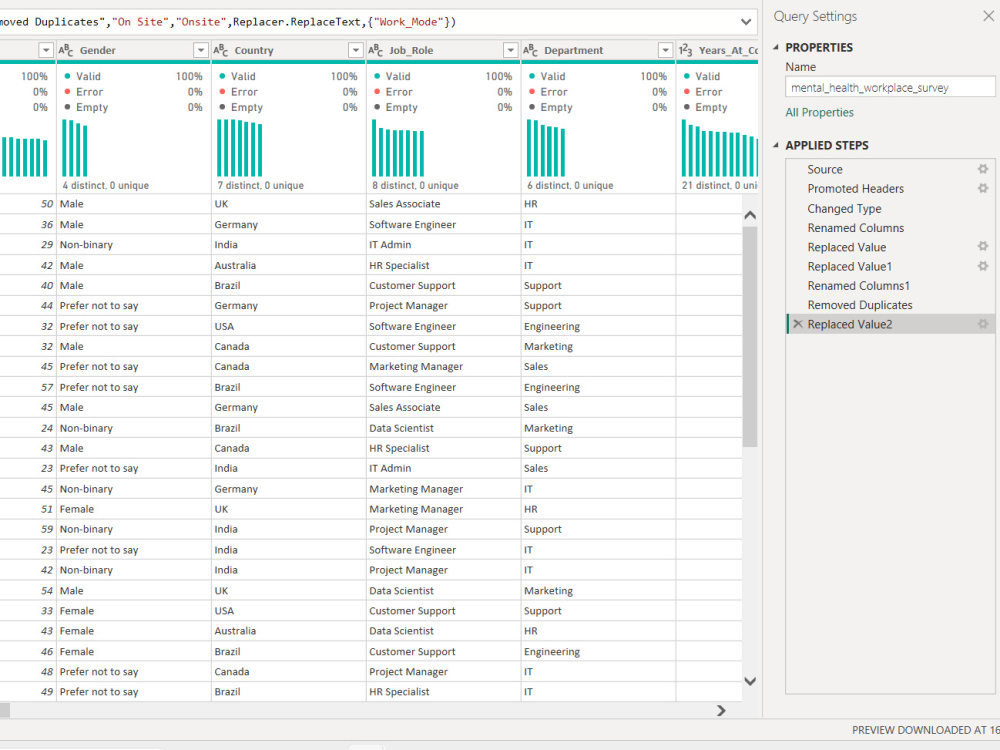Click the Country column data type icon
The width and height of the screenshot is (1000, 750).
click(221, 50)
